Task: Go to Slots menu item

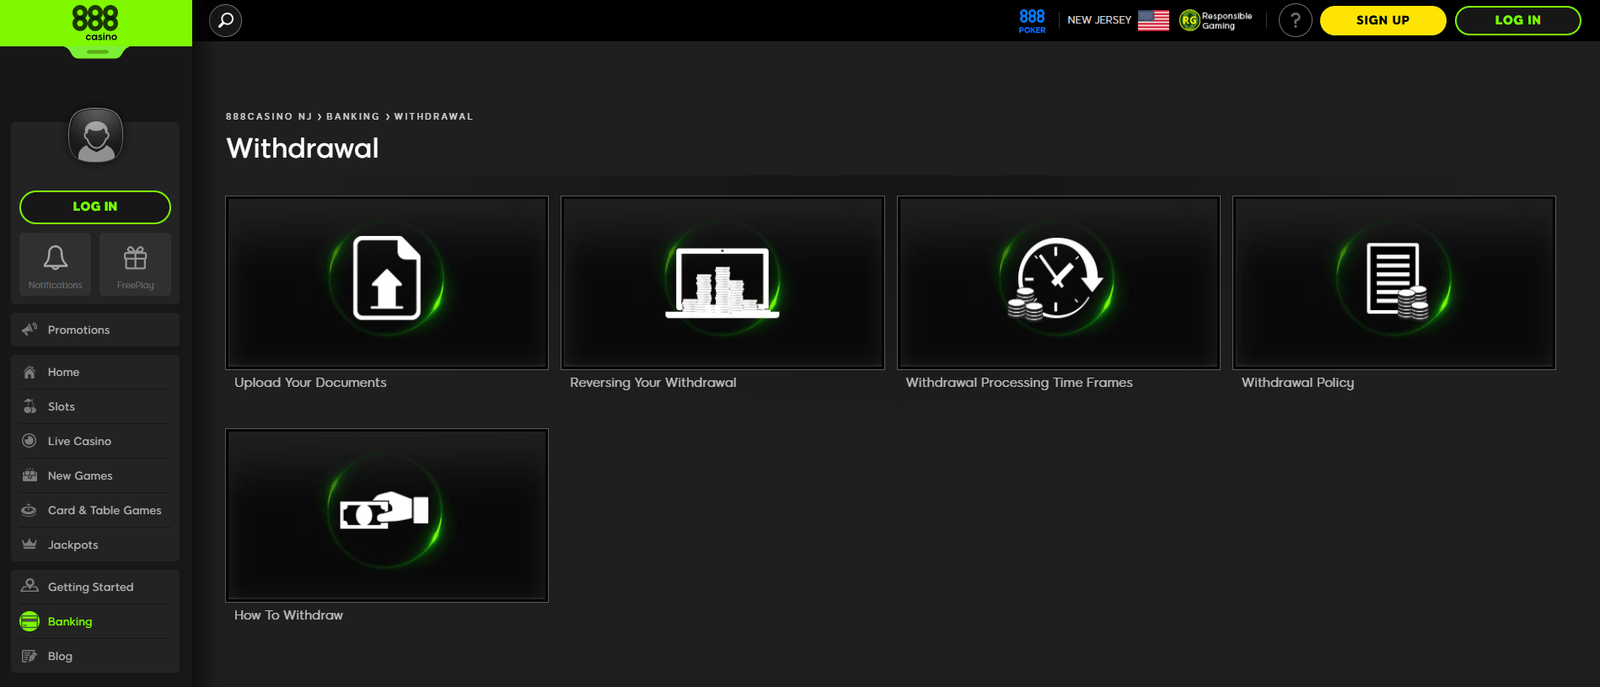Action: click(95, 407)
